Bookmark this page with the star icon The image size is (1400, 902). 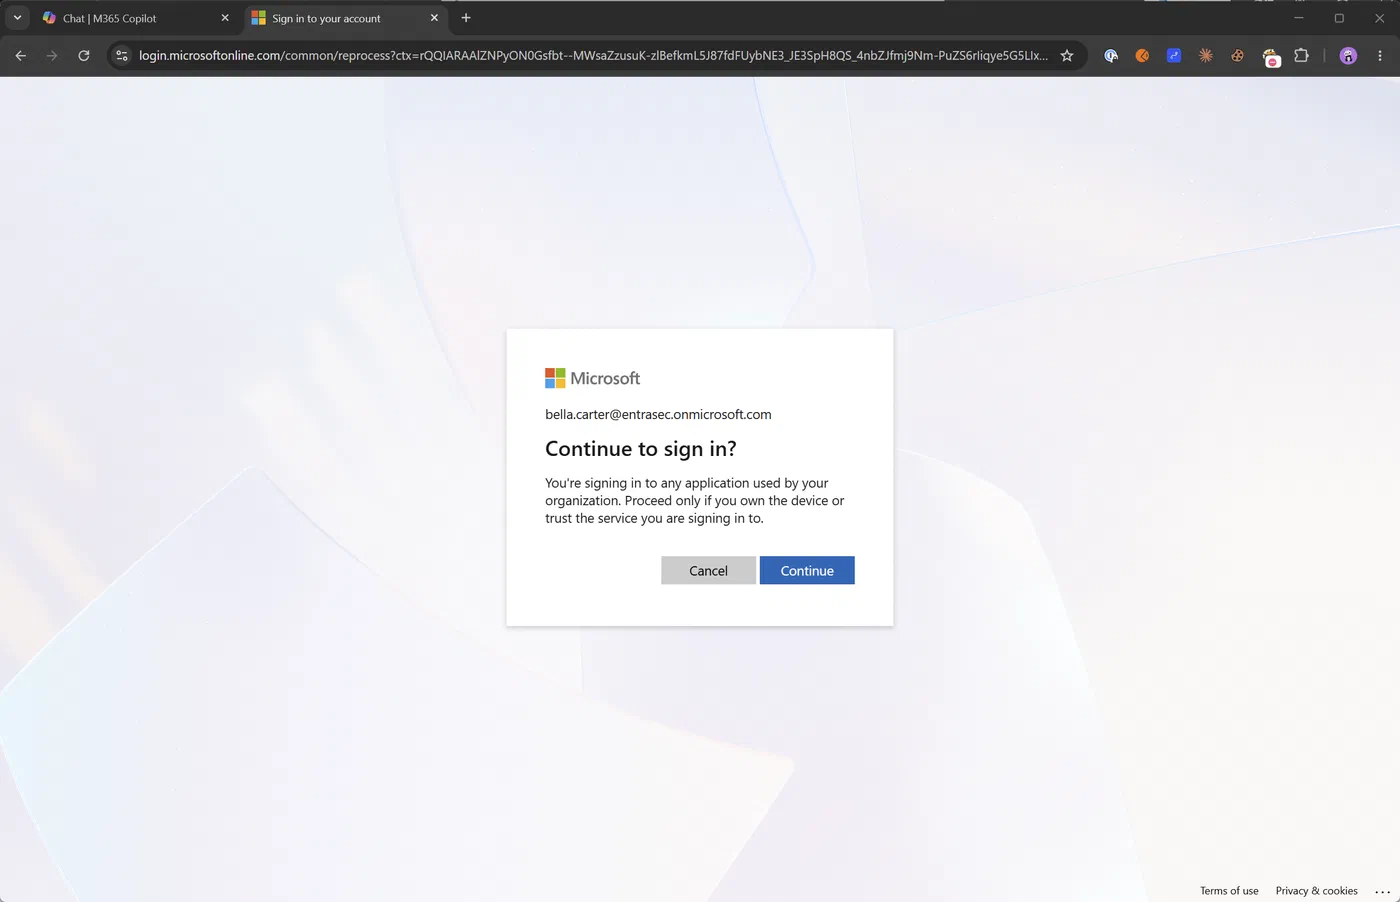[1067, 56]
